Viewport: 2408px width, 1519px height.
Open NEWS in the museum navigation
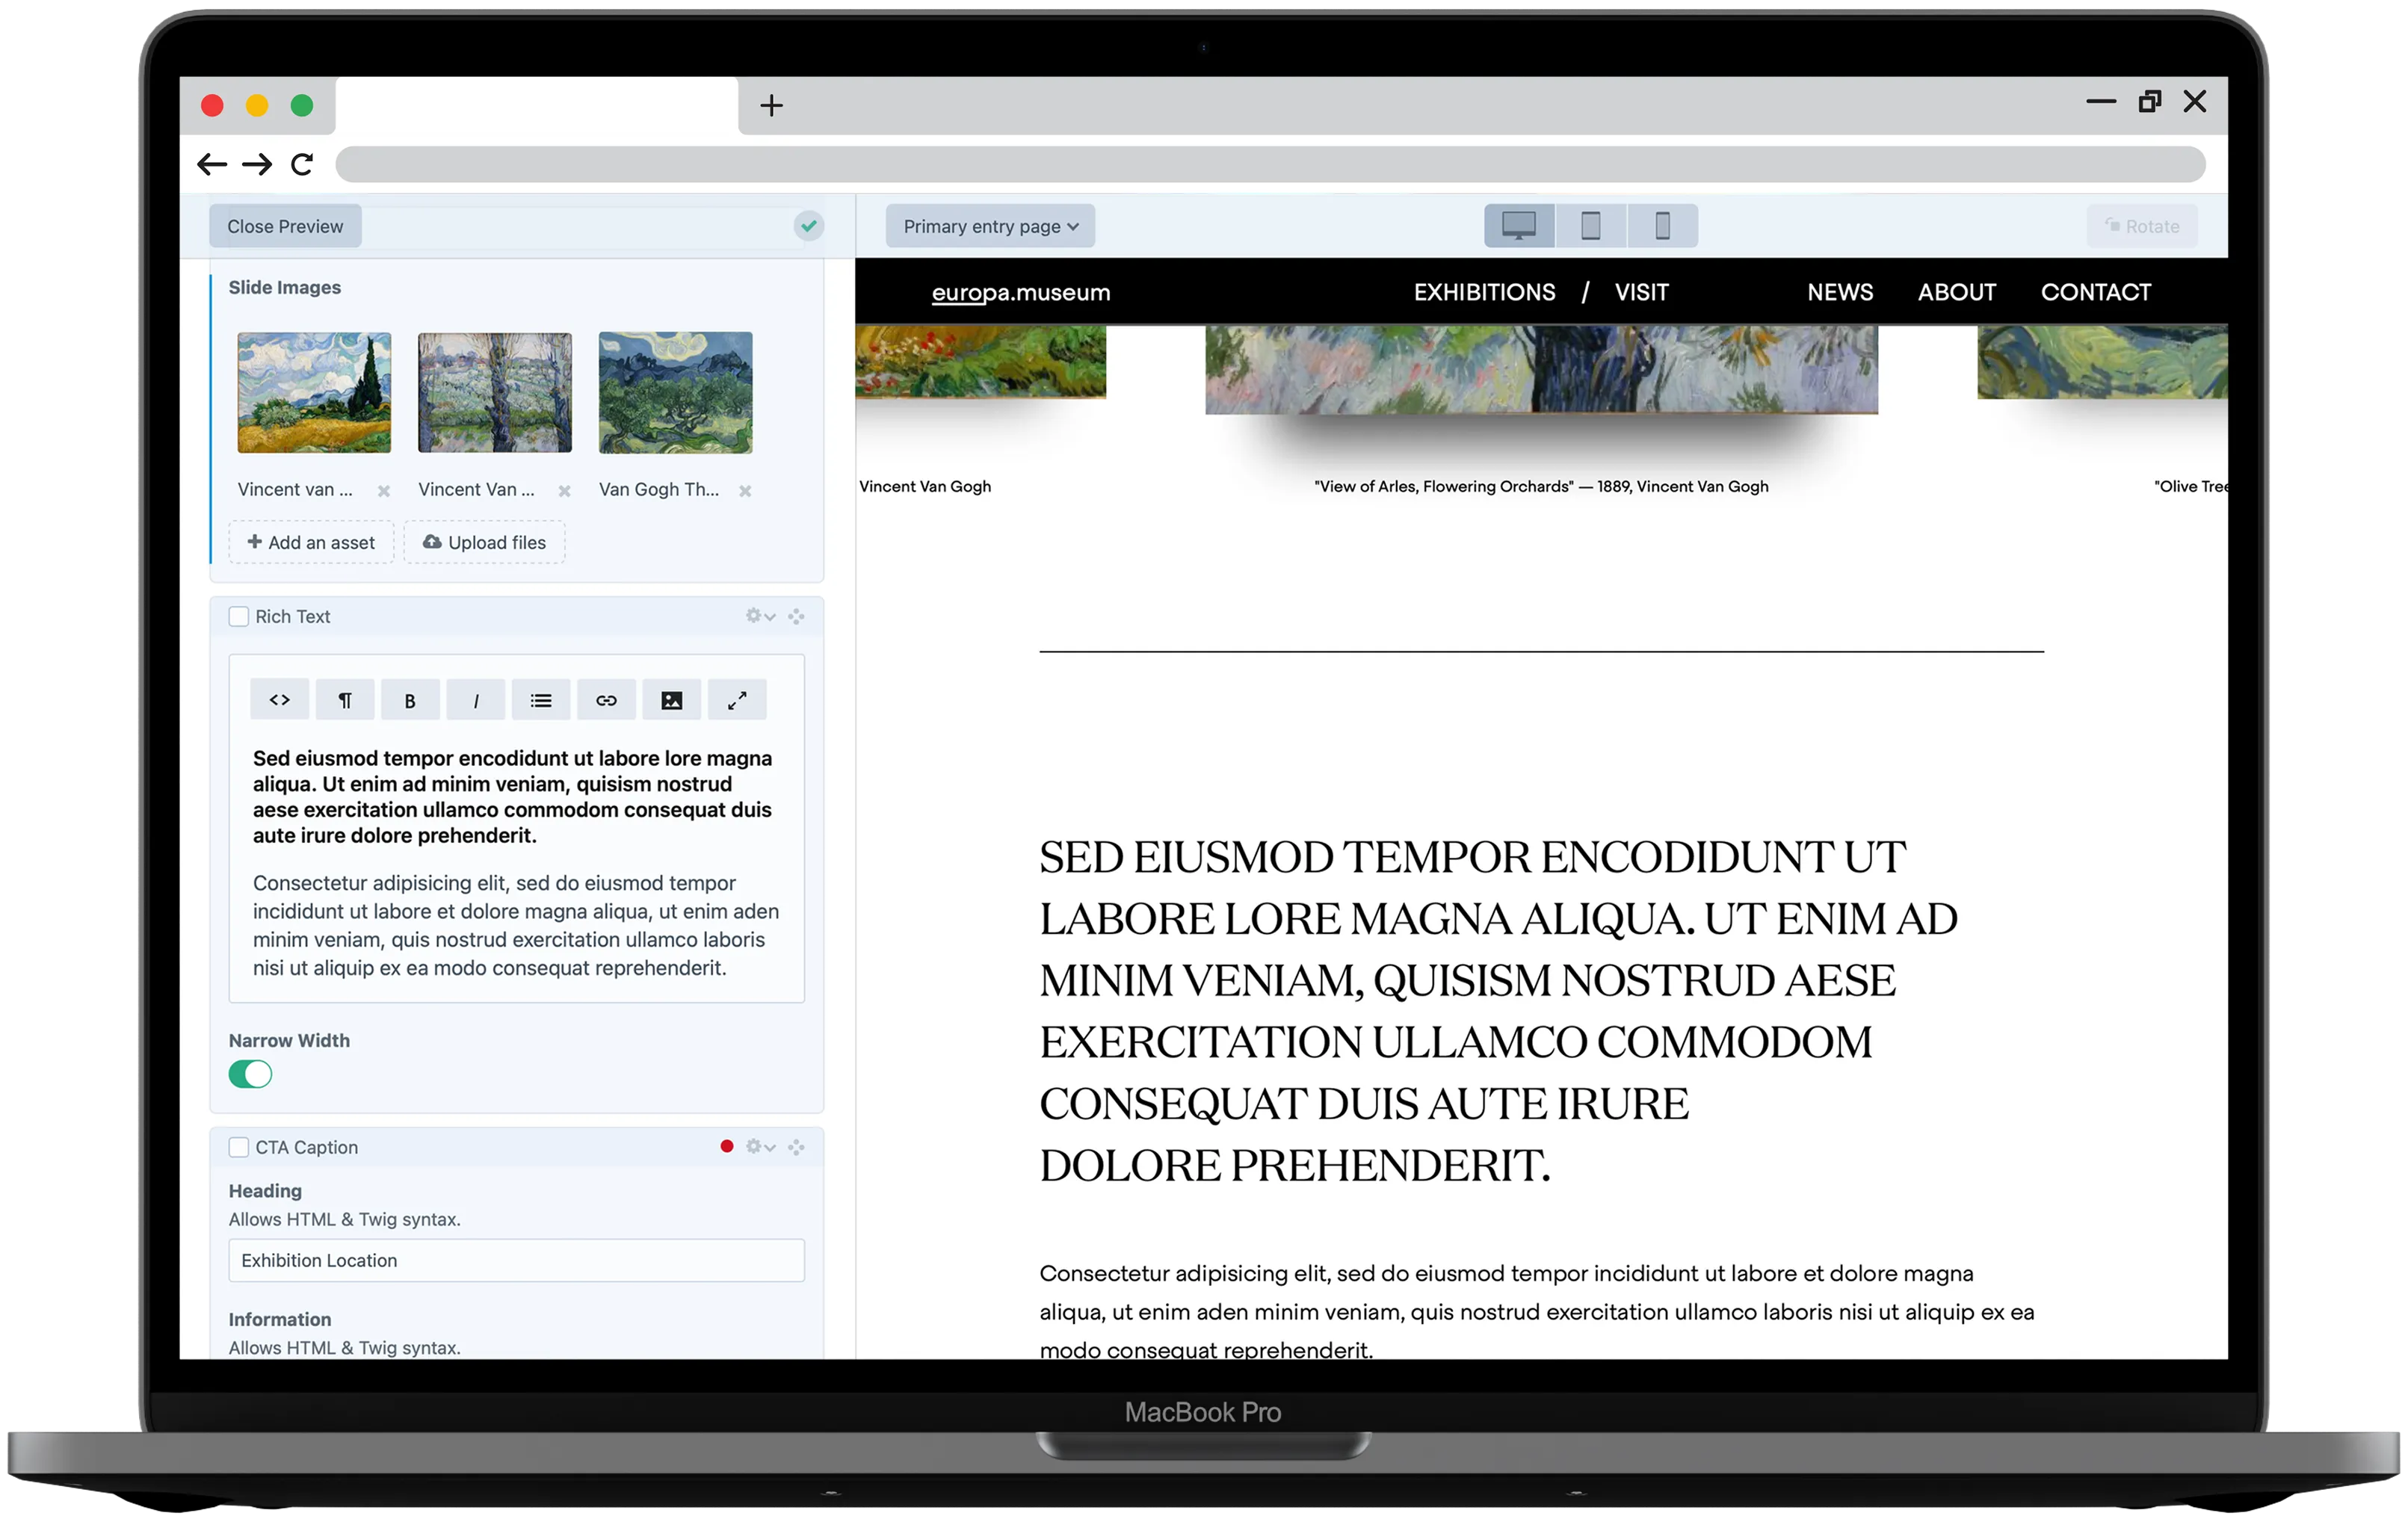point(1840,292)
